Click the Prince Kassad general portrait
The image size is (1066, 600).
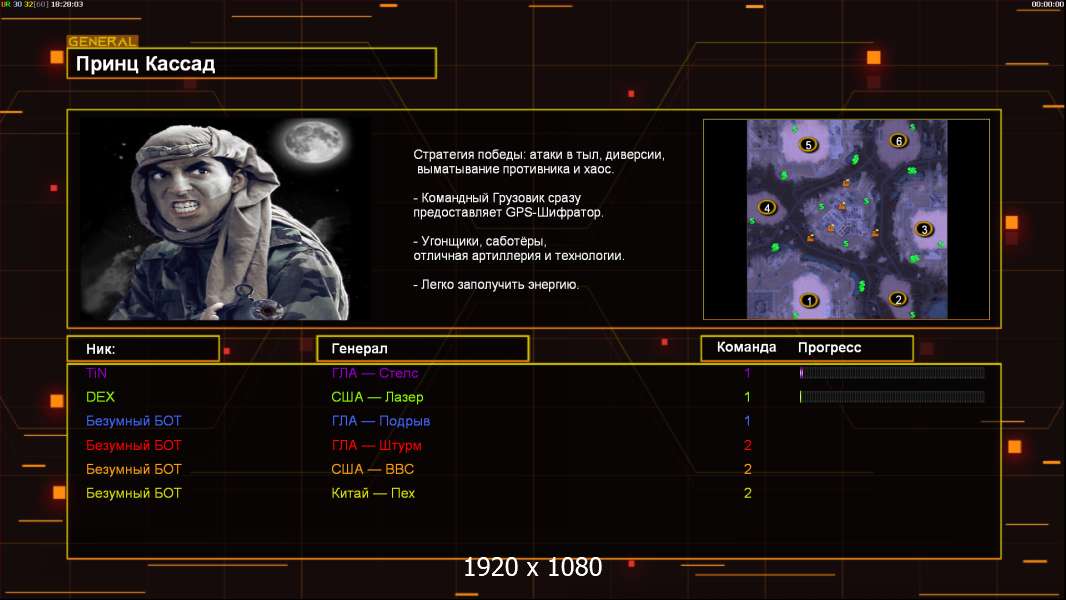[225, 218]
